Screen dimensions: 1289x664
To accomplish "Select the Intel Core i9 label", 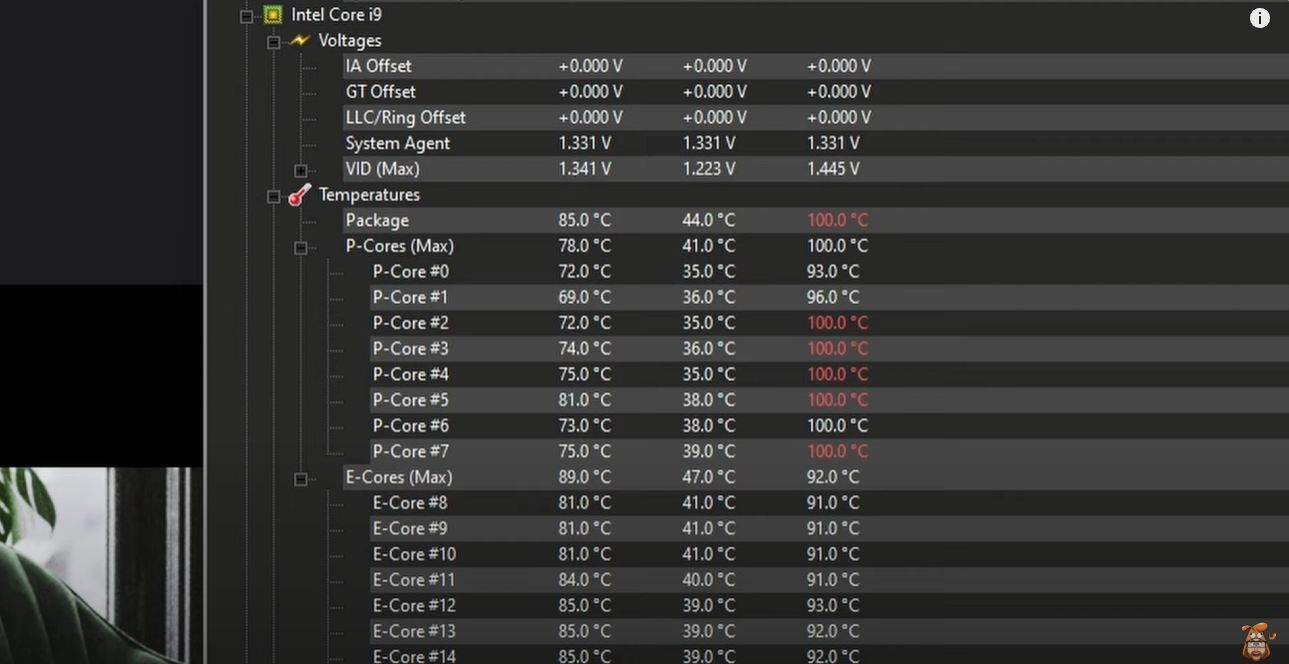I will [336, 15].
